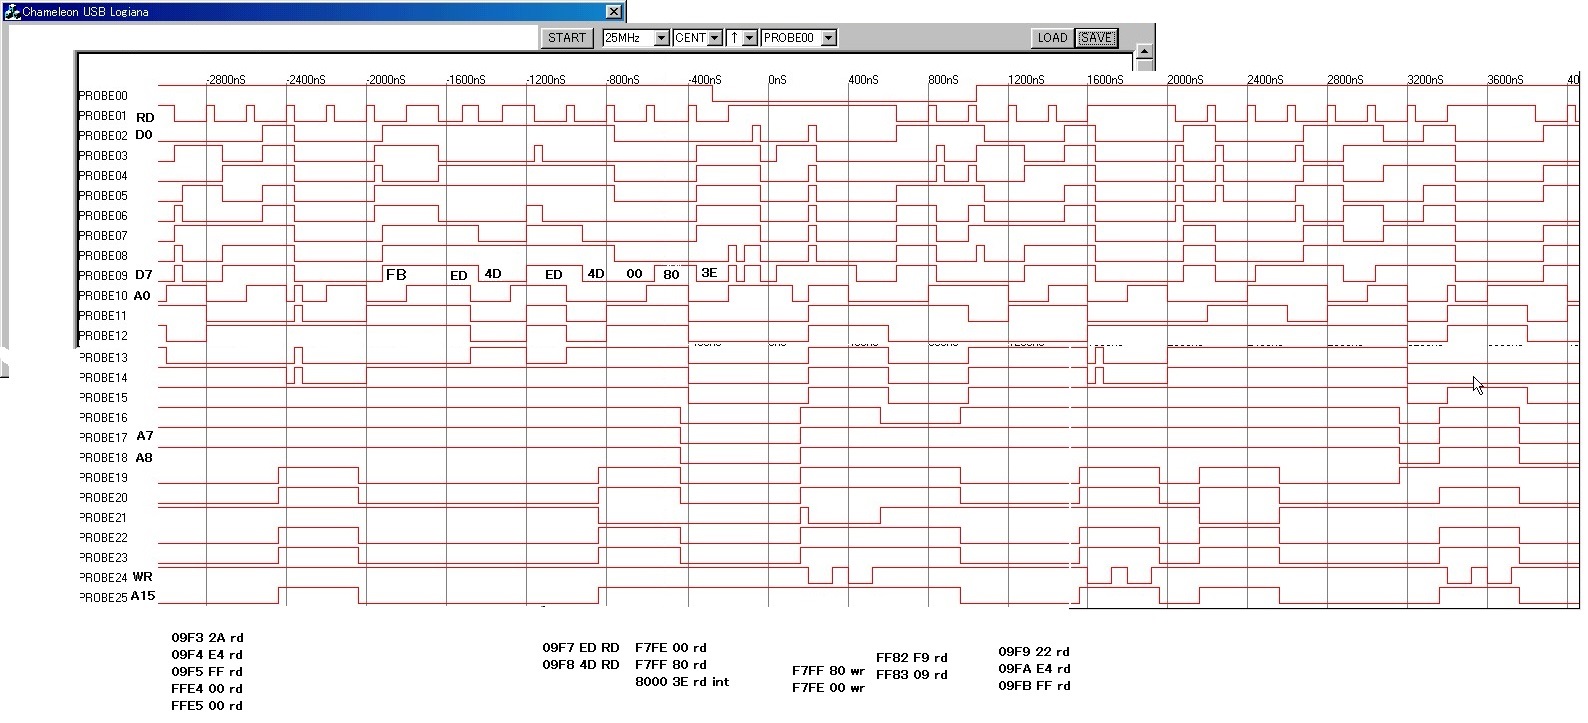Click the -2800nS time marker
The height and width of the screenshot is (723, 1588).
[225, 80]
